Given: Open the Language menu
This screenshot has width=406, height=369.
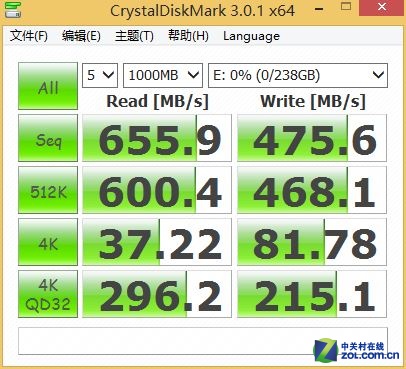Looking at the screenshot, I should tap(251, 36).
